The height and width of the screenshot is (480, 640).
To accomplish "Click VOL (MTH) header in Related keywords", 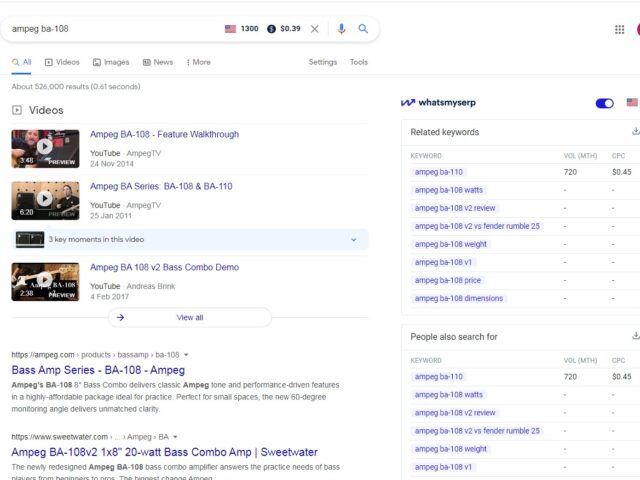I will coord(580,156).
